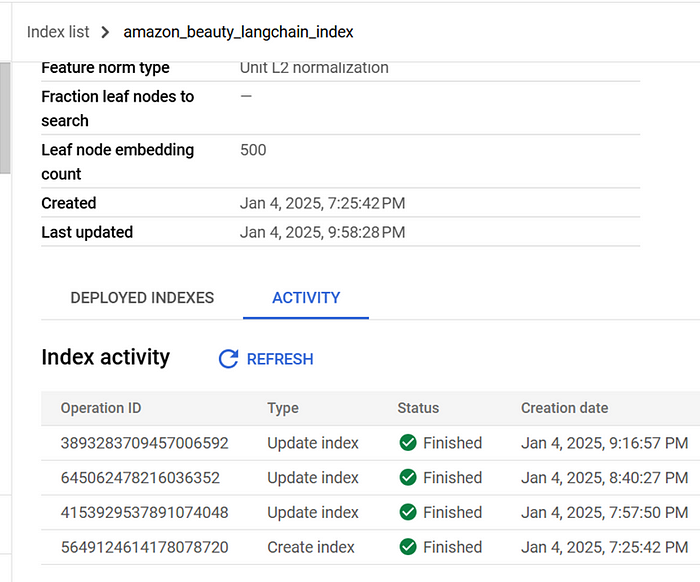Click Finished status of 7:57:50 PM operation
The width and height of the screenshot is (700, 582).
(x=452, y=513)
